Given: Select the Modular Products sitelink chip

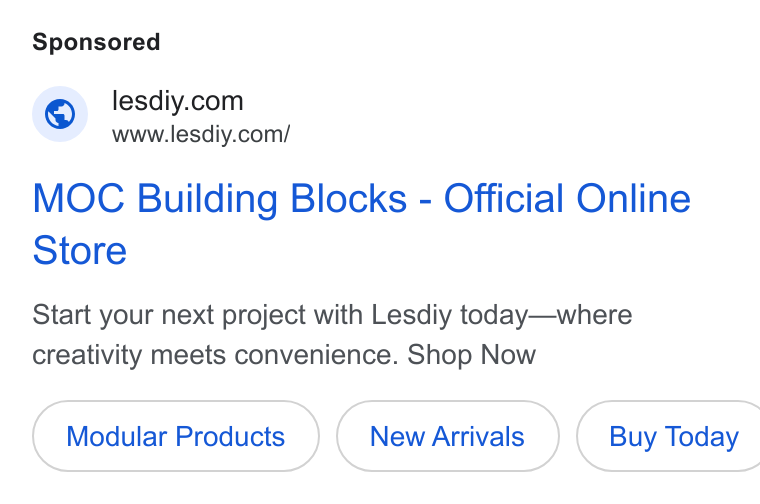Looking at the screenshot, I should [175, 436].
